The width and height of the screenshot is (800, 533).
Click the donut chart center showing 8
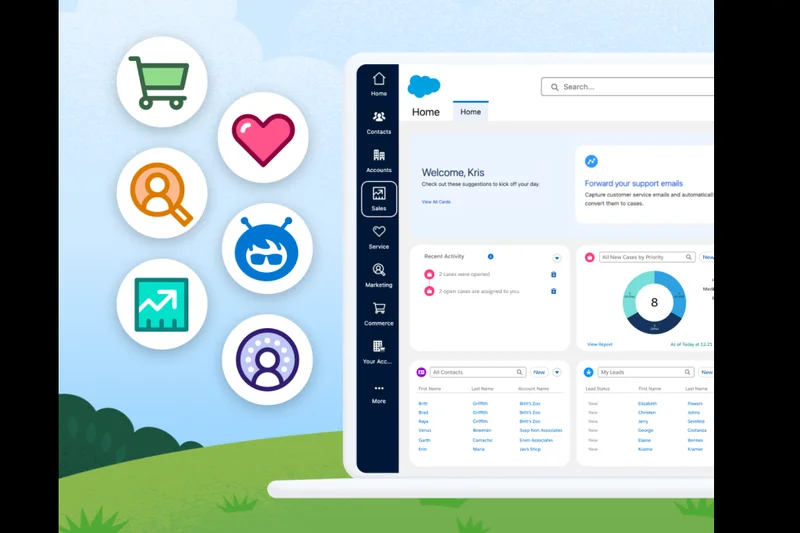654,302
